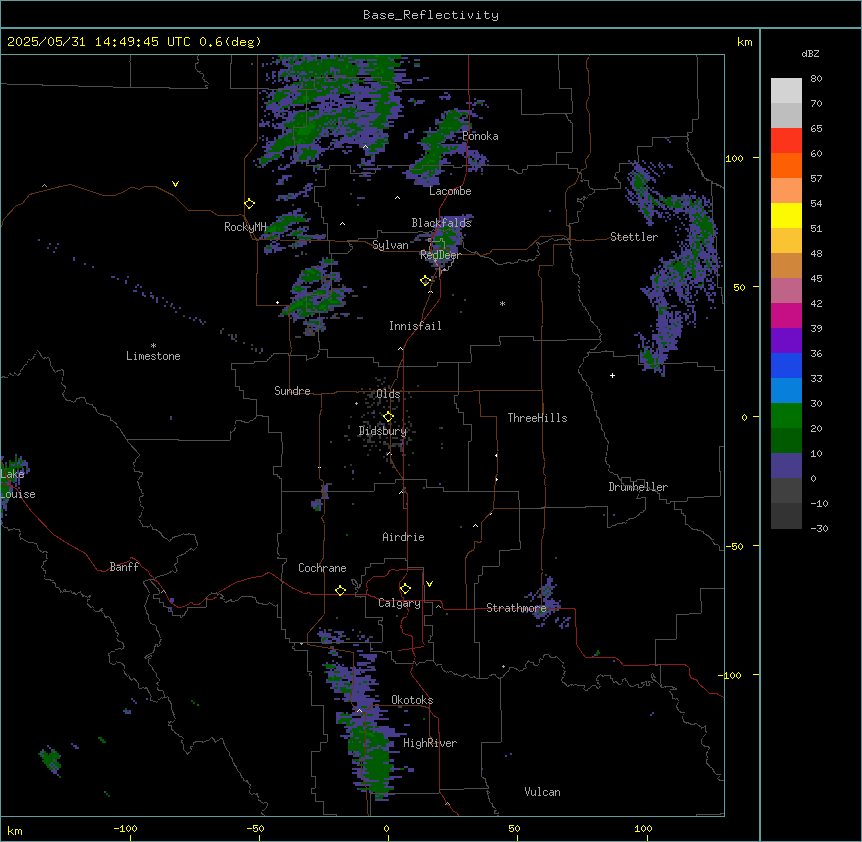Select the white plus marker north of Drumheller

(612, 375)
